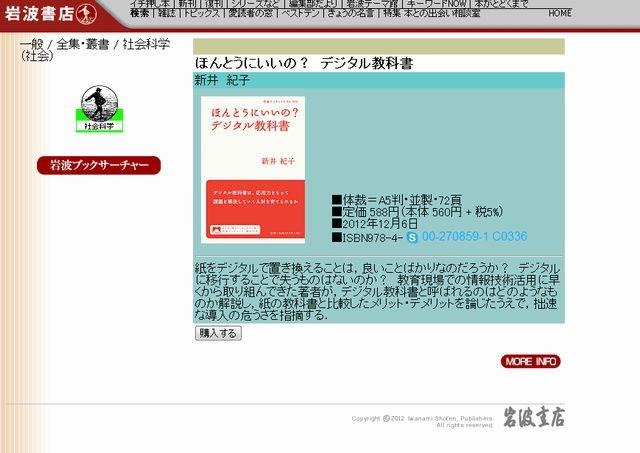Open 新刊 in the top navigation row

[x=187, y=4]
